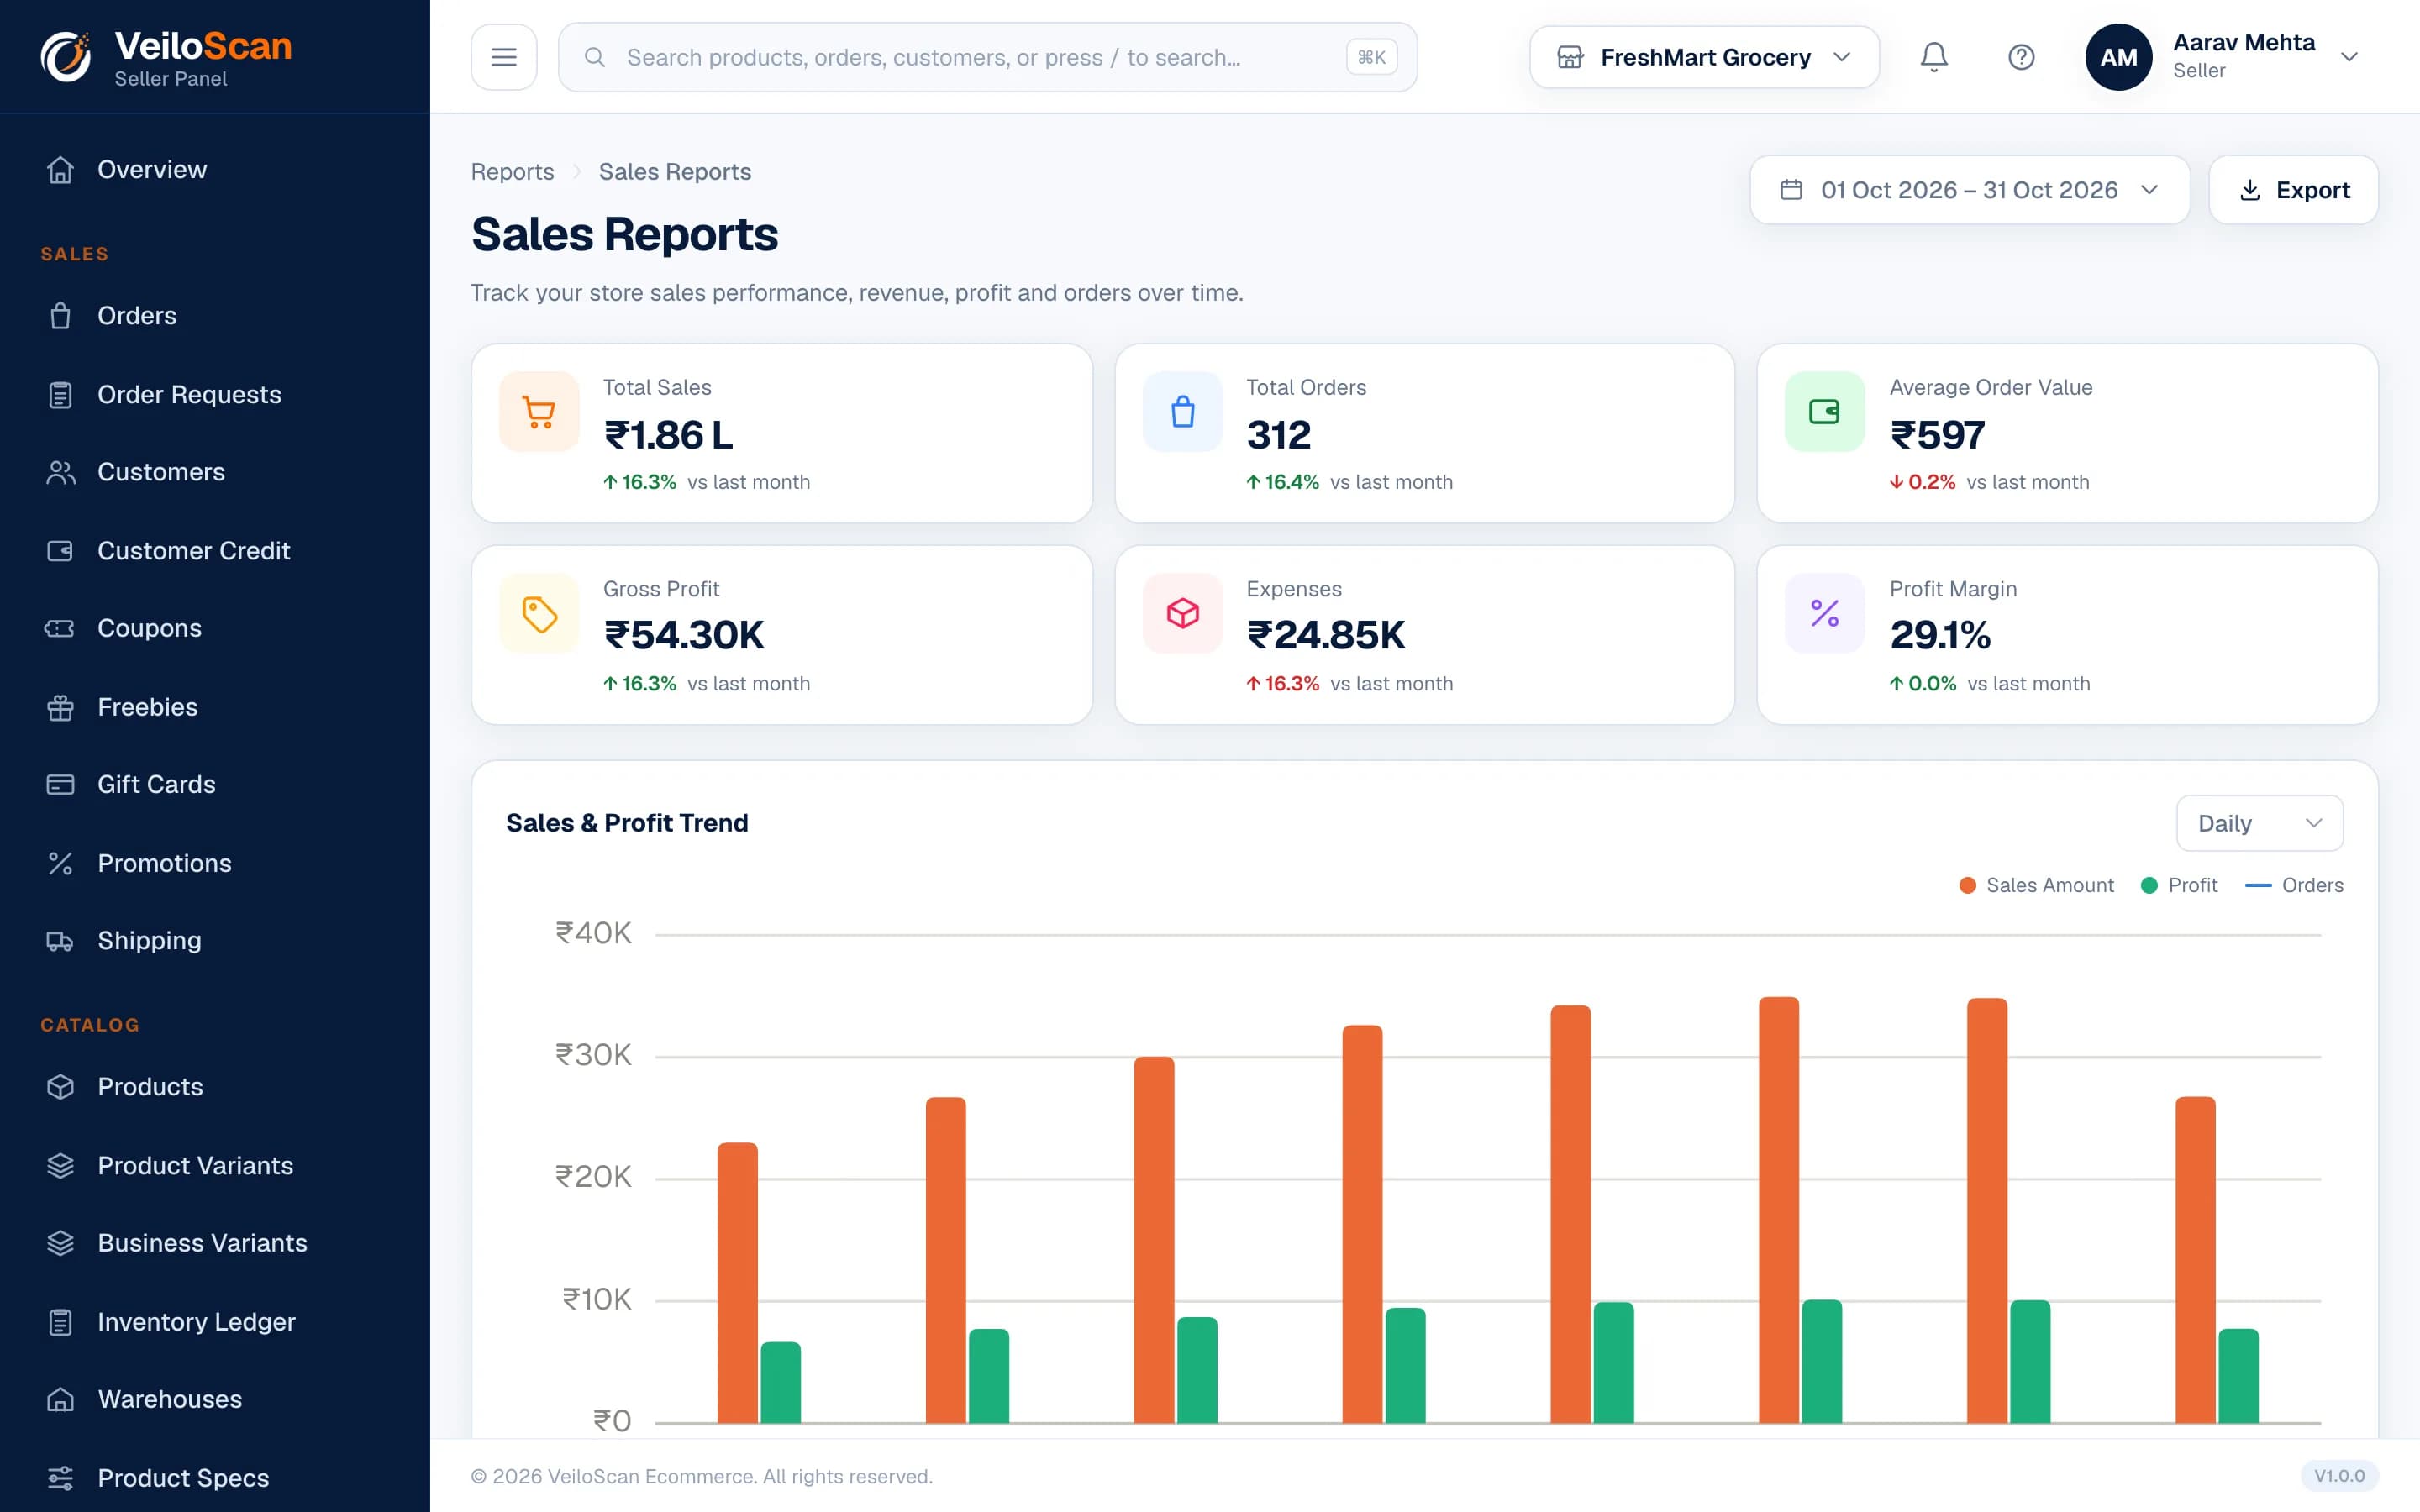Toggle Orders line series in legend
The width and height of the screenshot is (2420, 1512).
[2294, 885]
